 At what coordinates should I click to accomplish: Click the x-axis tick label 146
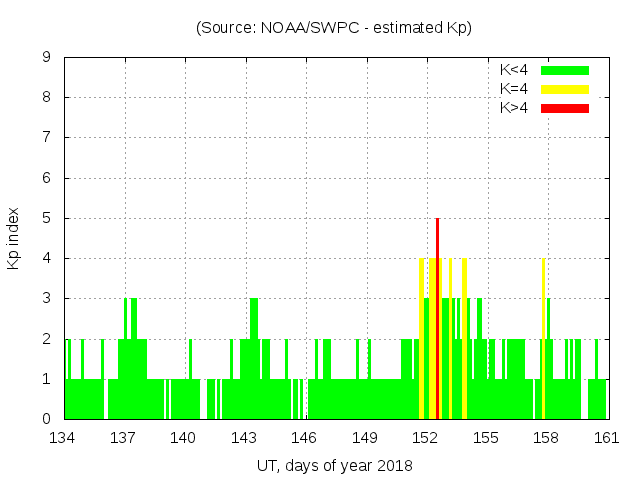point(305,438)
